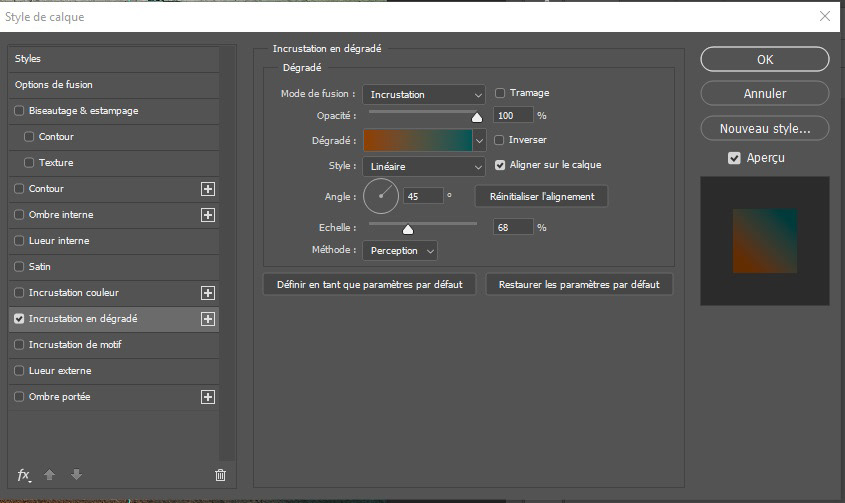Delete effect with trash icon
Screen dimensions: 845x503
220,474
